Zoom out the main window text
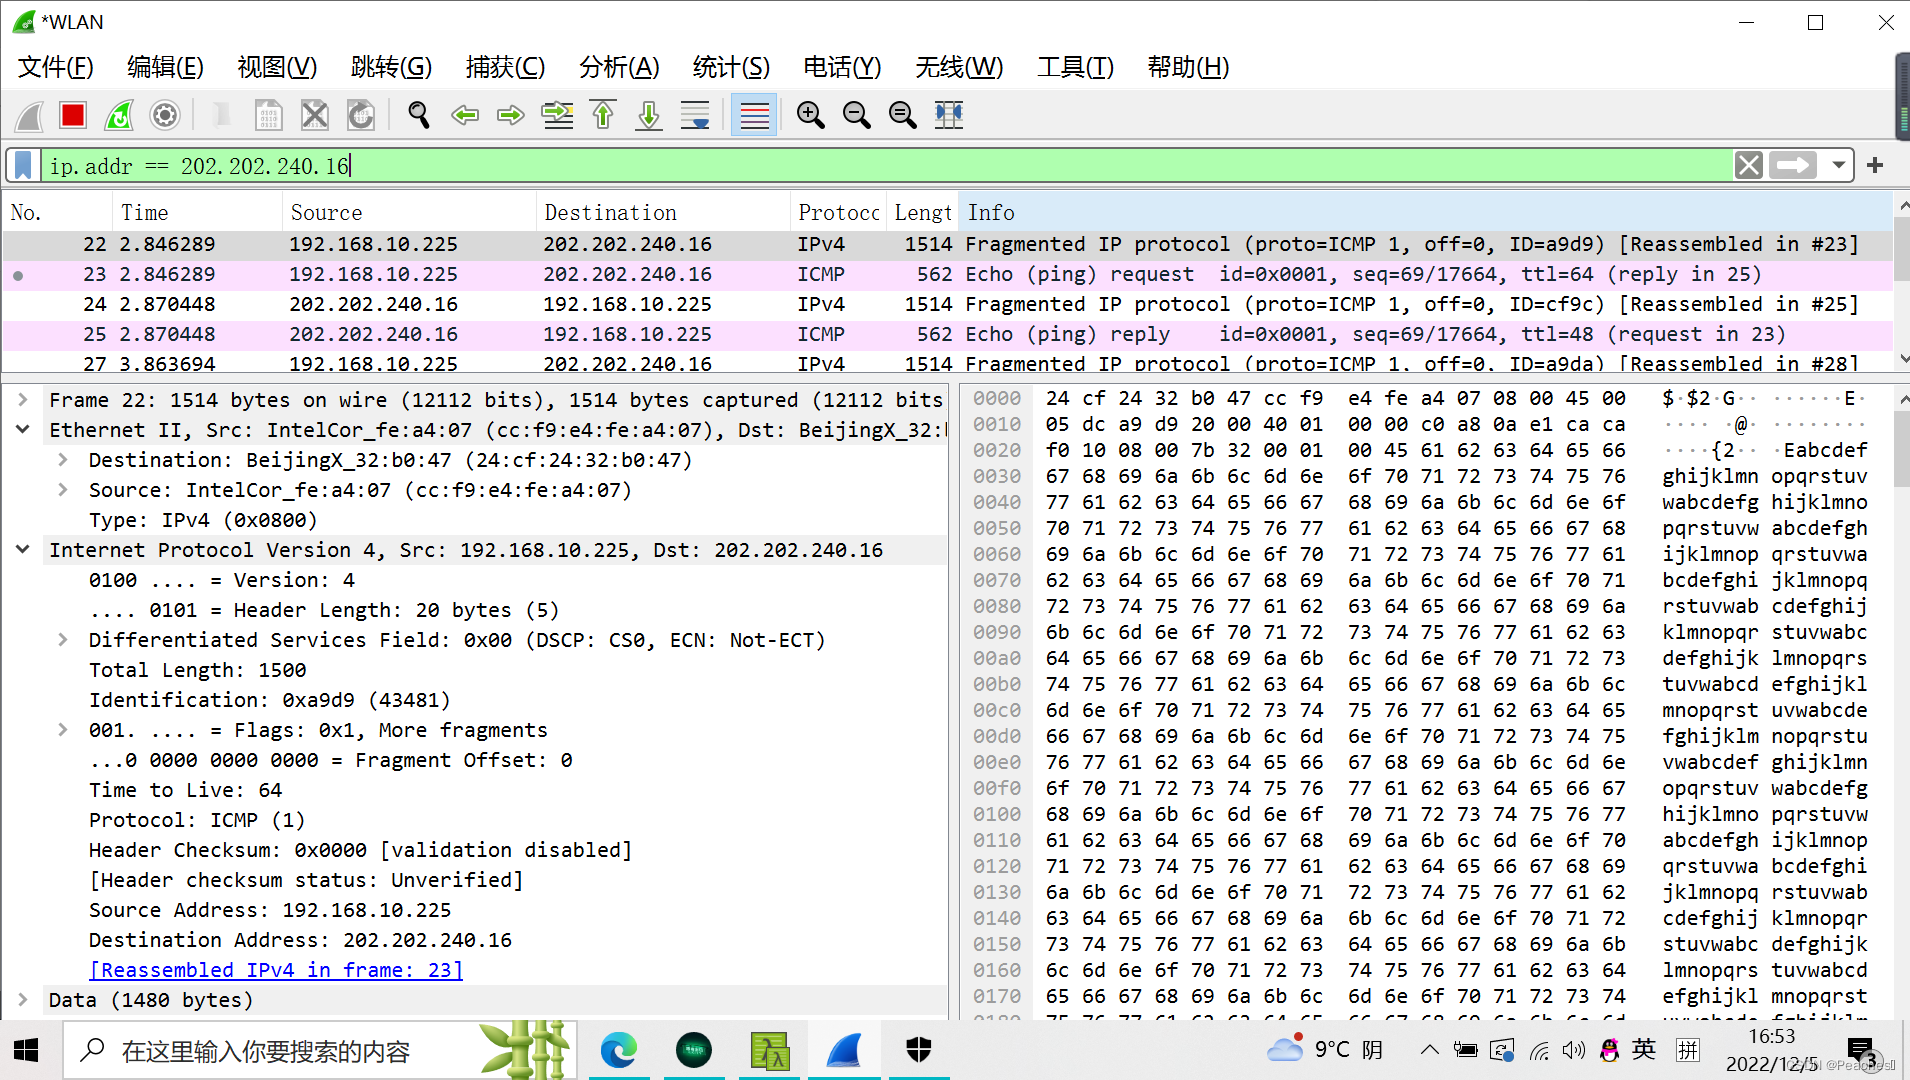This screenshot has height=1080, width=1910. [x=857, y=116]
